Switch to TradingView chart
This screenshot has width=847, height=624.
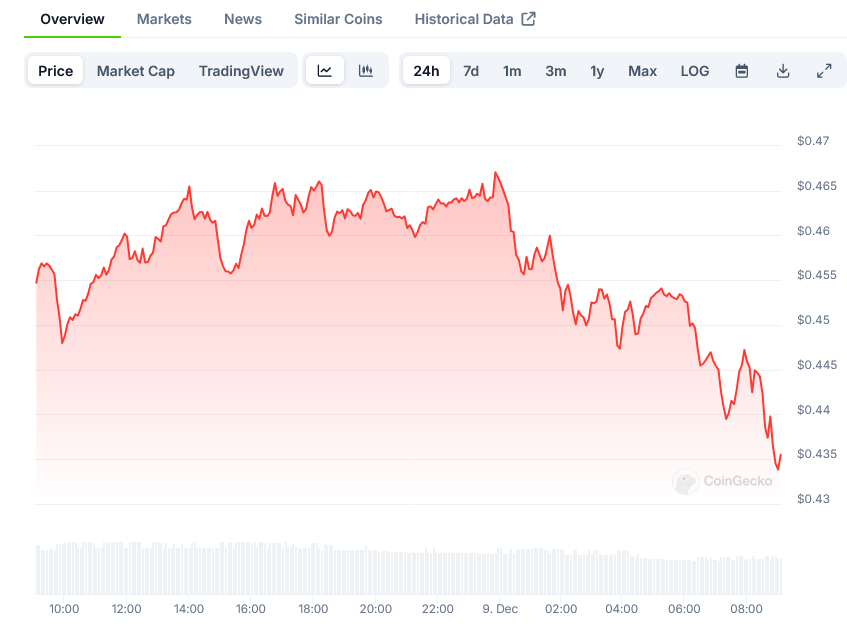241,71
